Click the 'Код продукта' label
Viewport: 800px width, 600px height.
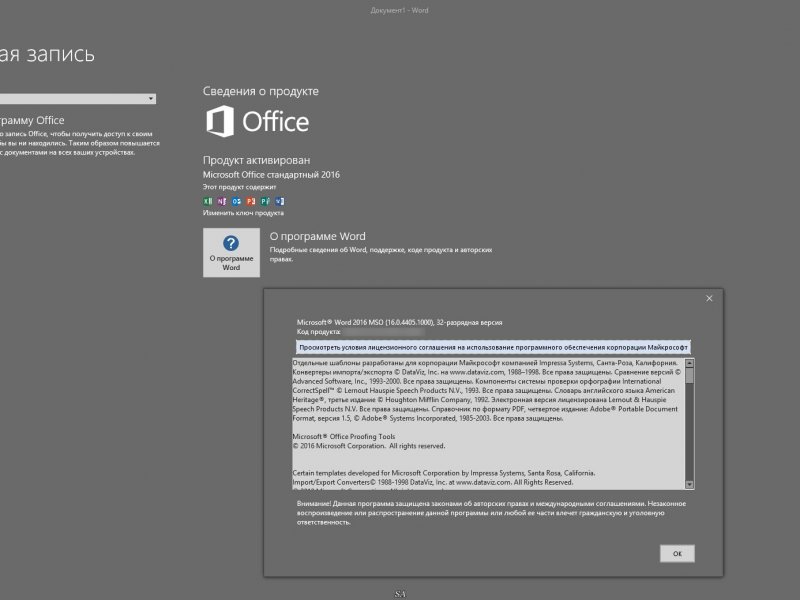(x=319, y=332)
